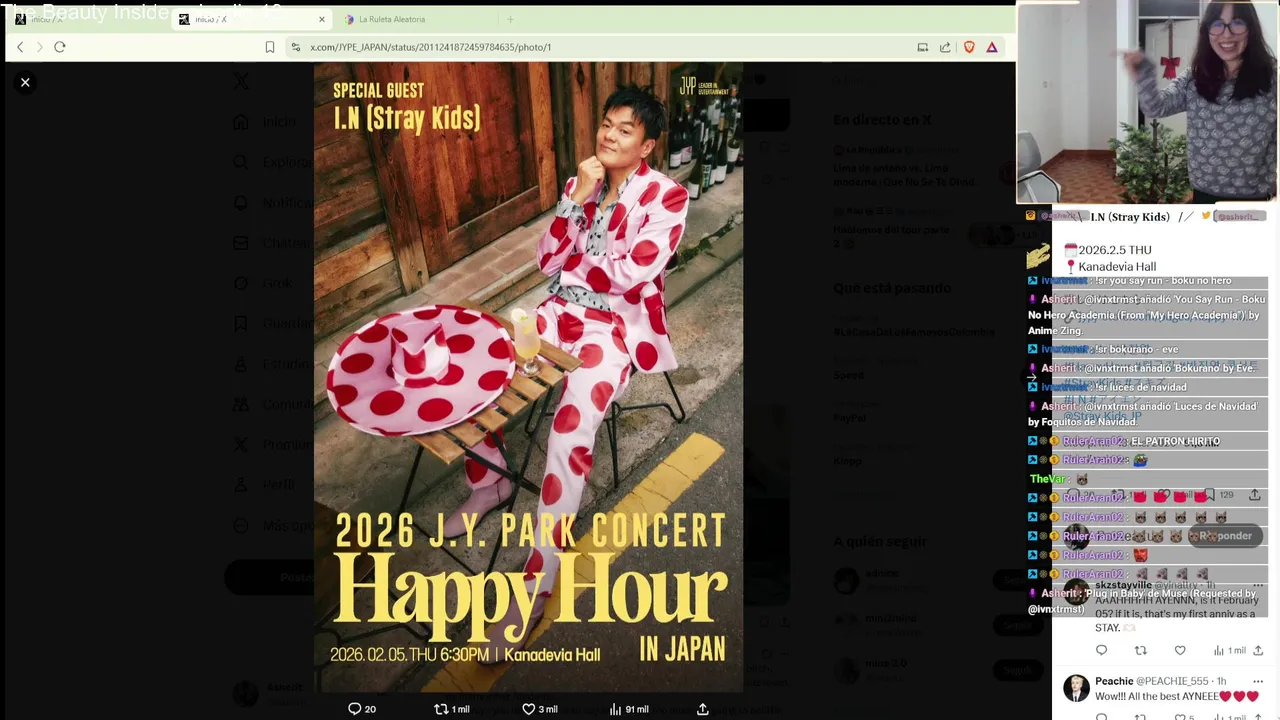Click chat message 'EL PATRON HIRITO'
Viewport: 1280px width, 720px height.
click(x=1175, y=441)
